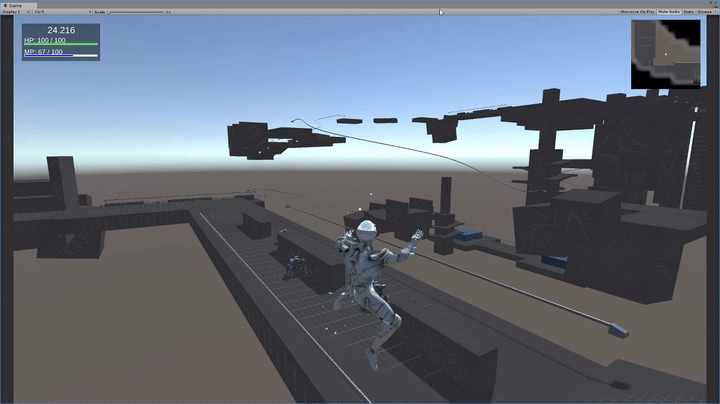Open the Display 1 dropdown
The image size is (720, 404).
pyautogui.click(x=14, y=12)
